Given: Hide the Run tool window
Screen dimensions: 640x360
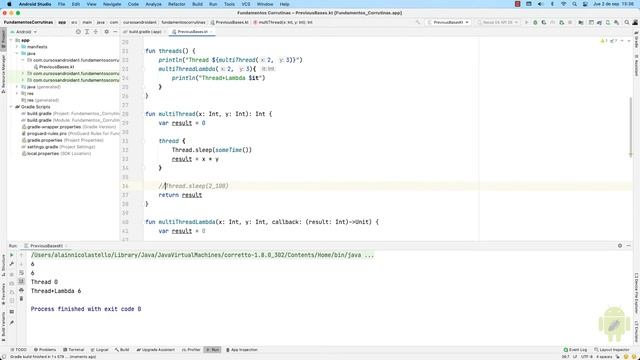Looking at the screenshot, I should tap(629, 246).
